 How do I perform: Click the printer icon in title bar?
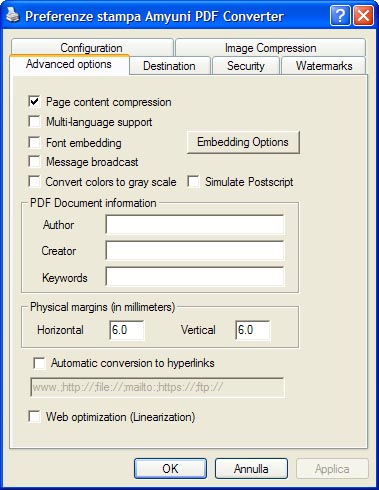pos(12,15)
